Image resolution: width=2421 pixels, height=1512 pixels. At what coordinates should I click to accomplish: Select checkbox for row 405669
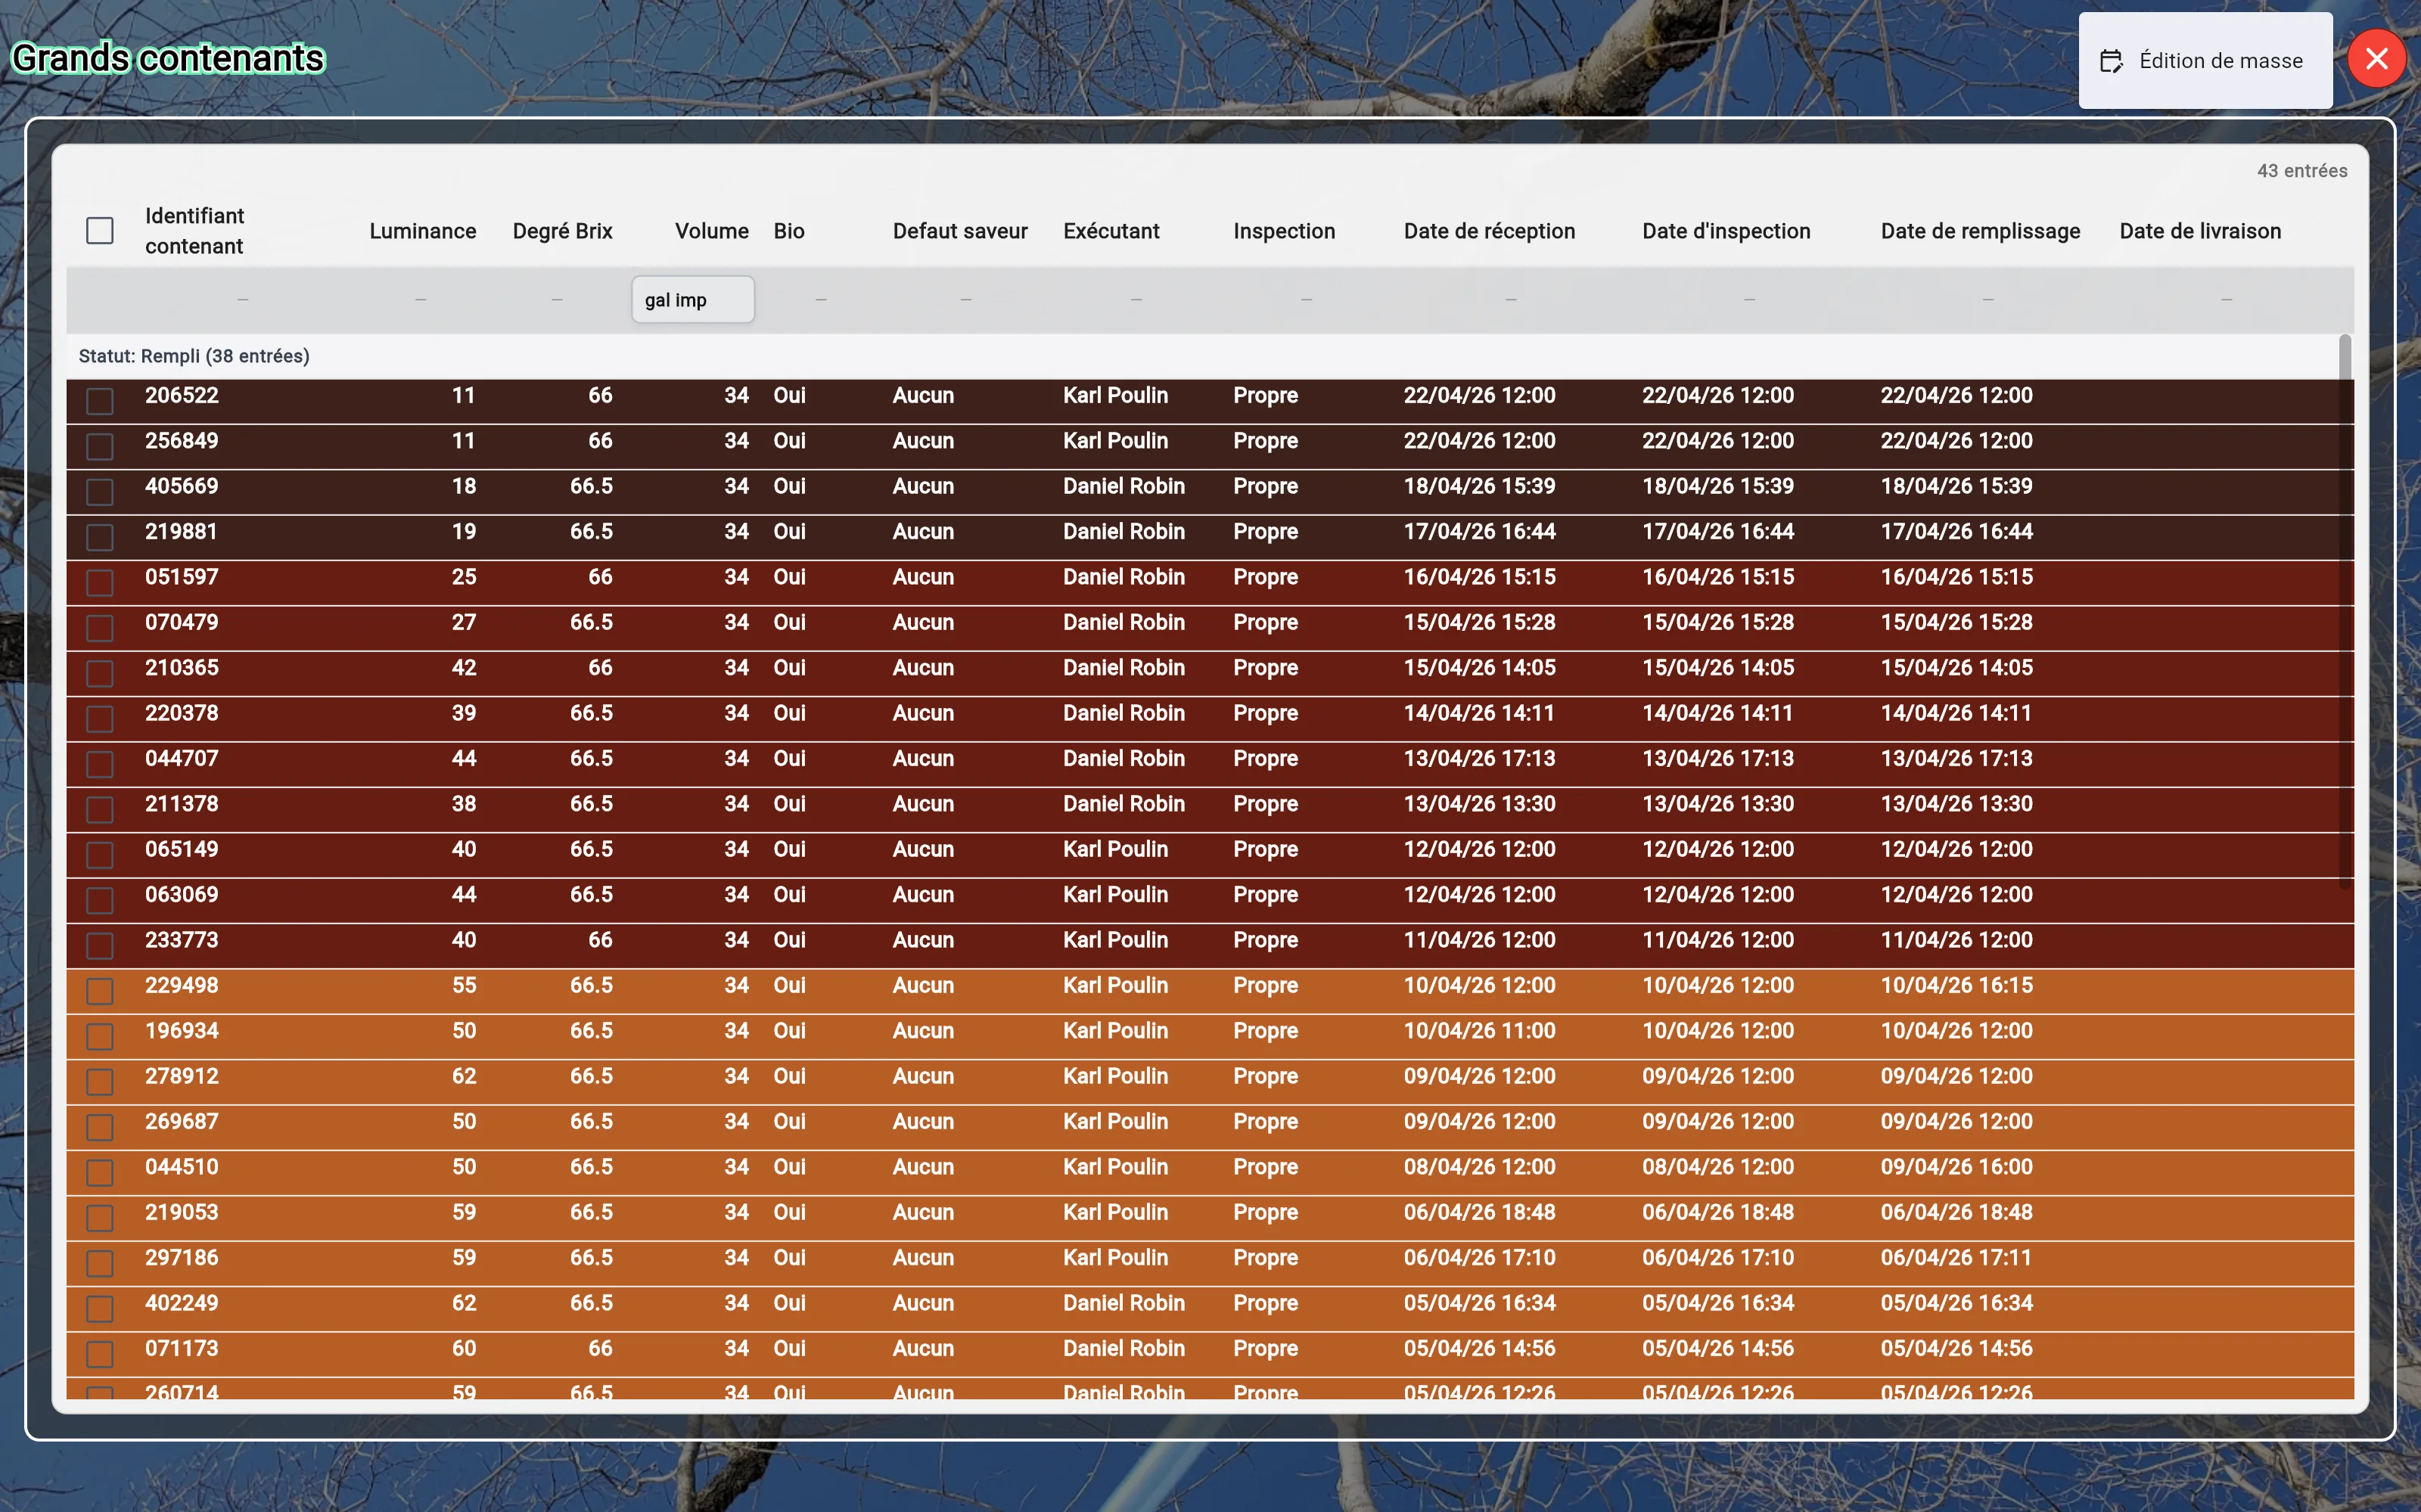[x=100, y=492]
